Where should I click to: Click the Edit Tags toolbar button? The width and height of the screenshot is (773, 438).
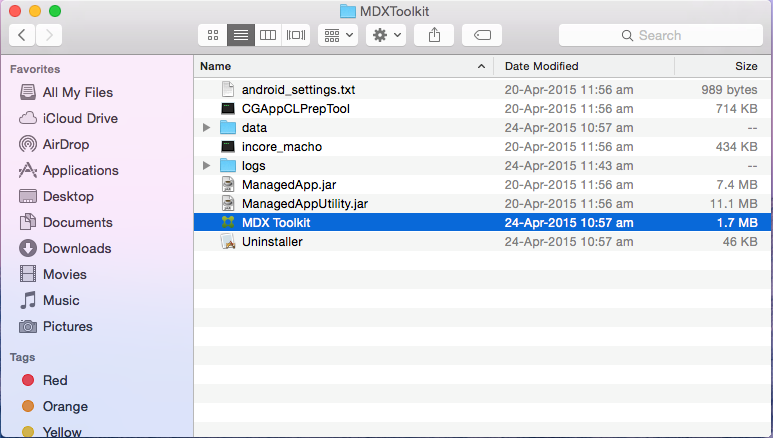coord(481,35)
